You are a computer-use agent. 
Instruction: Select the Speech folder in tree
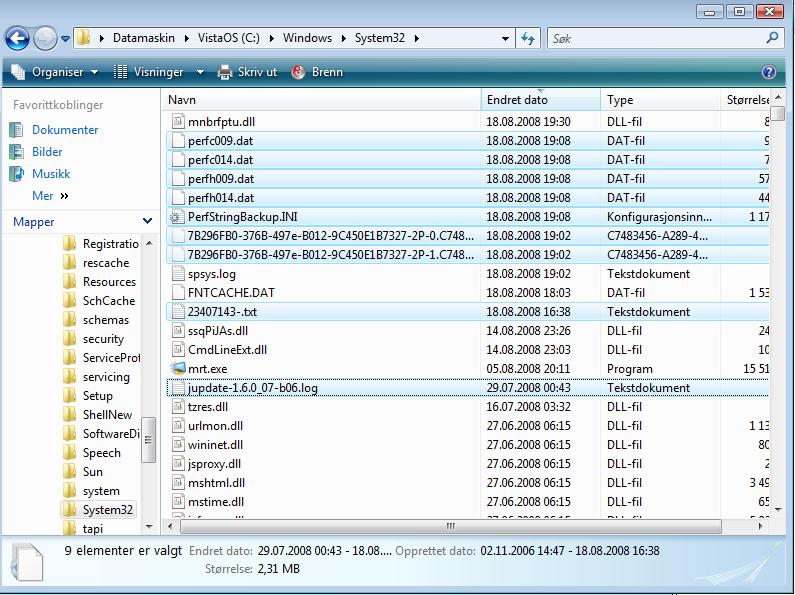101,453
